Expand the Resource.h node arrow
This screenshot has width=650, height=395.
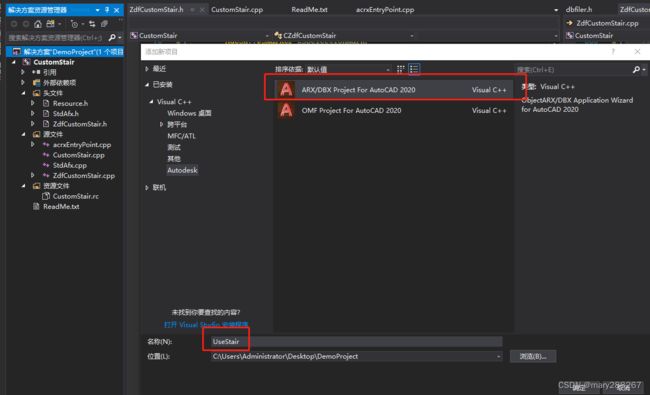33,103
